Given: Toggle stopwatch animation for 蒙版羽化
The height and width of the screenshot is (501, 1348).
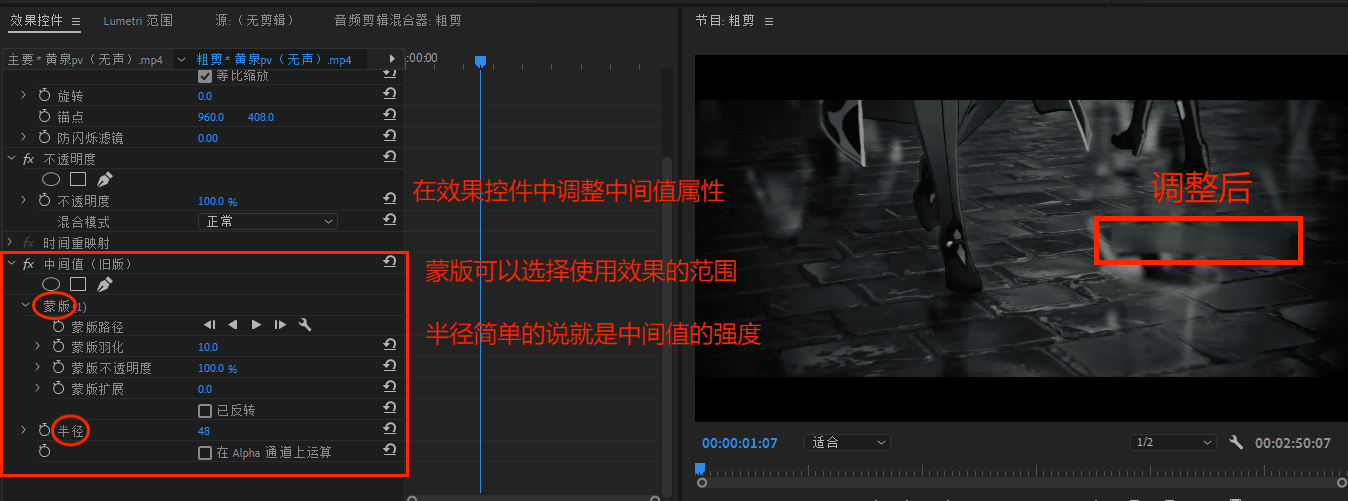Looking at the screenshot, I should (59, 347).
